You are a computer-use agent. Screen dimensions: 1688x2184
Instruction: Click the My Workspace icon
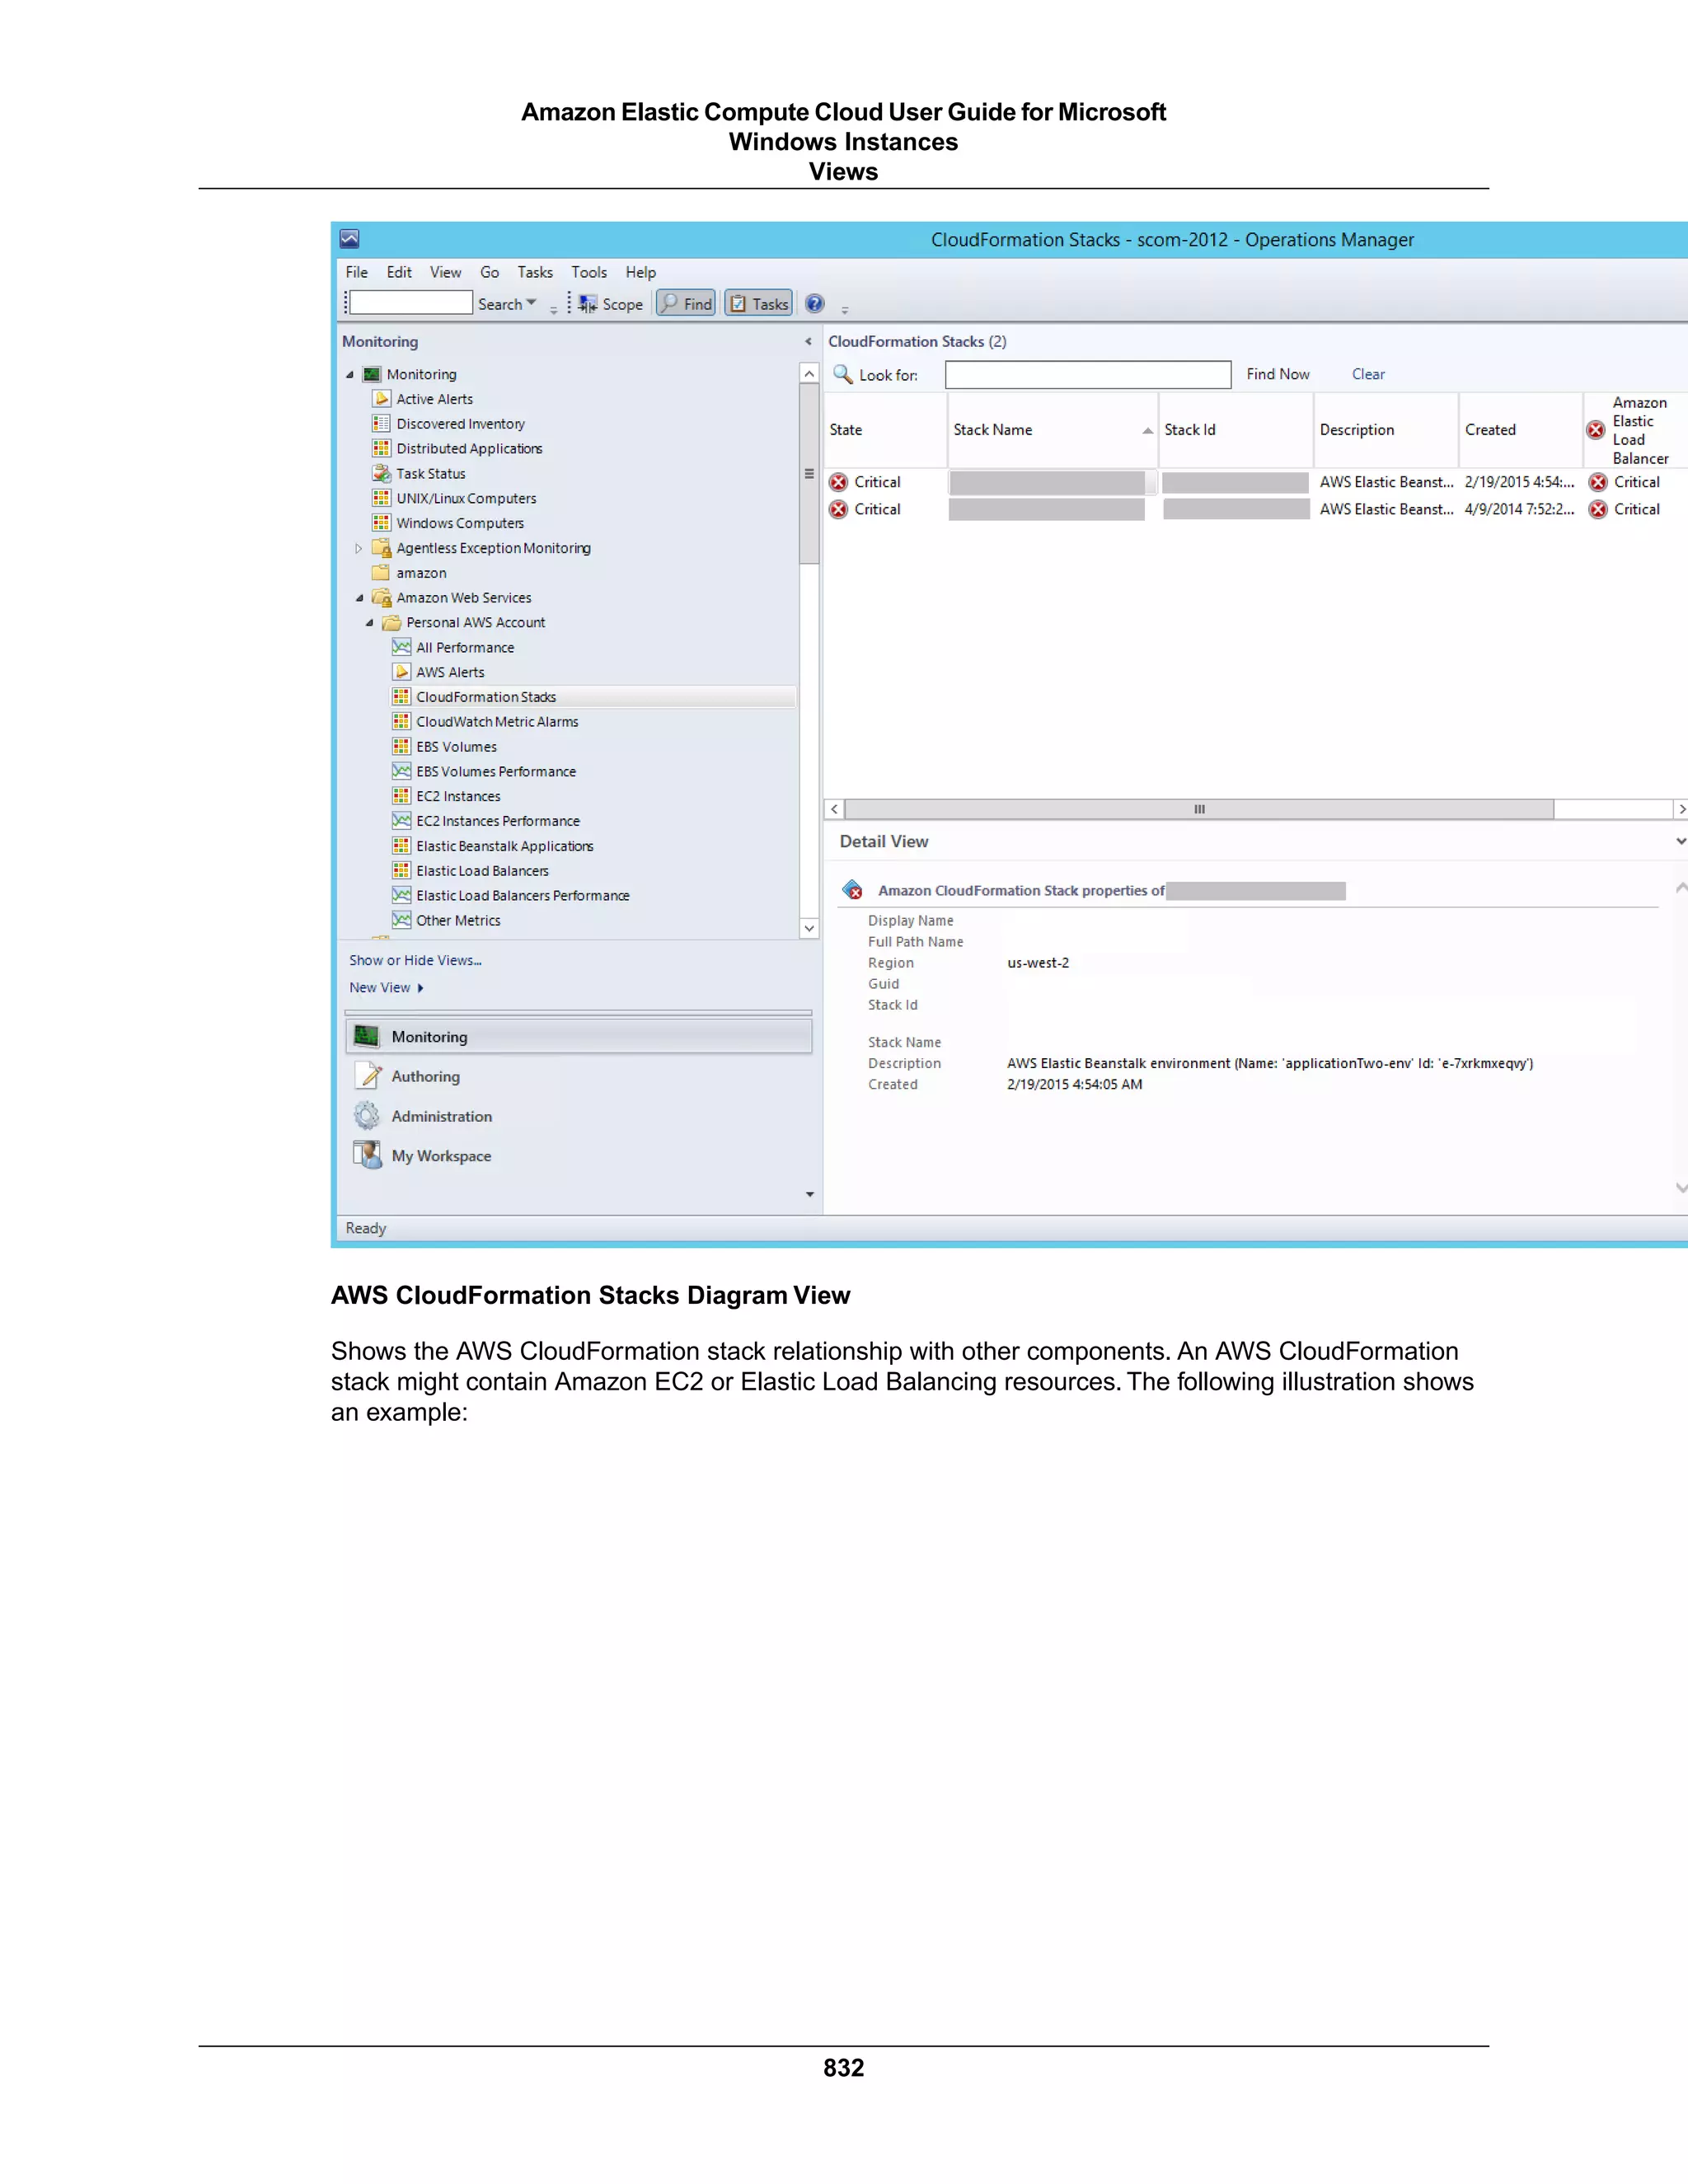point(368,1155)
